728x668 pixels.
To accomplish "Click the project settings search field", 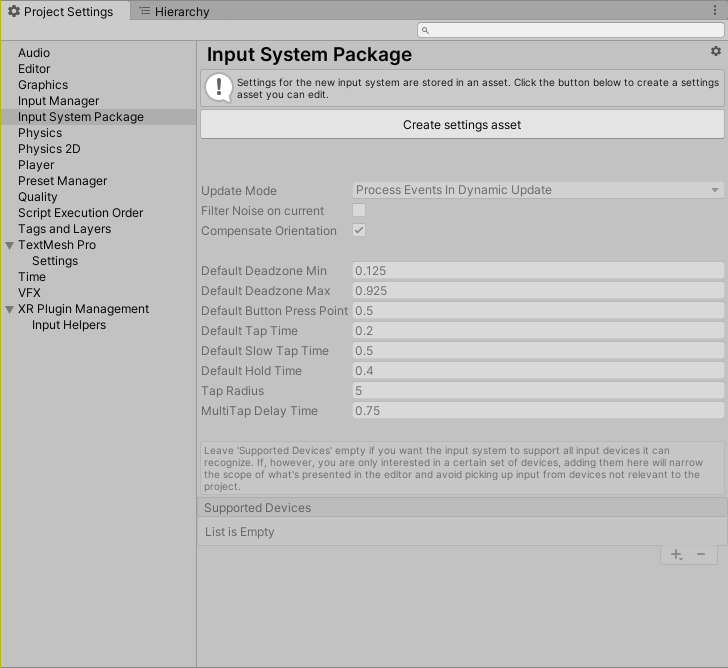I will tap(571, 30).
